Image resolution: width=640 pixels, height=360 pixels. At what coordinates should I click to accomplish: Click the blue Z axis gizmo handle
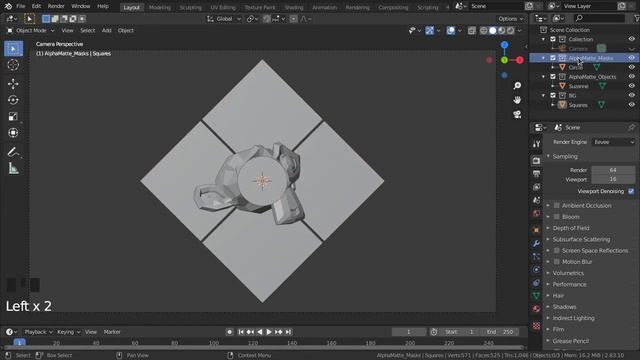pyautogui.click(x=505, y=45)
